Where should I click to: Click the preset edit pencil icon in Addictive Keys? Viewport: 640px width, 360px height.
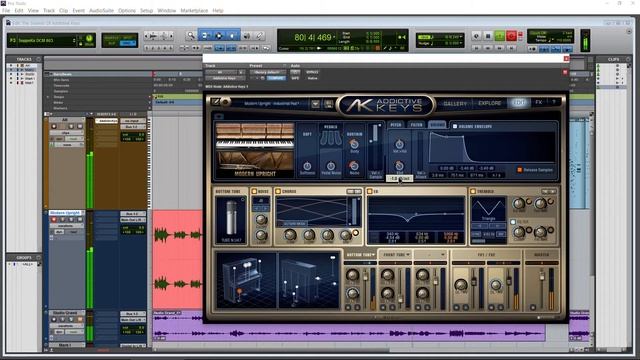pyautogui.click(x=216, y=102)
